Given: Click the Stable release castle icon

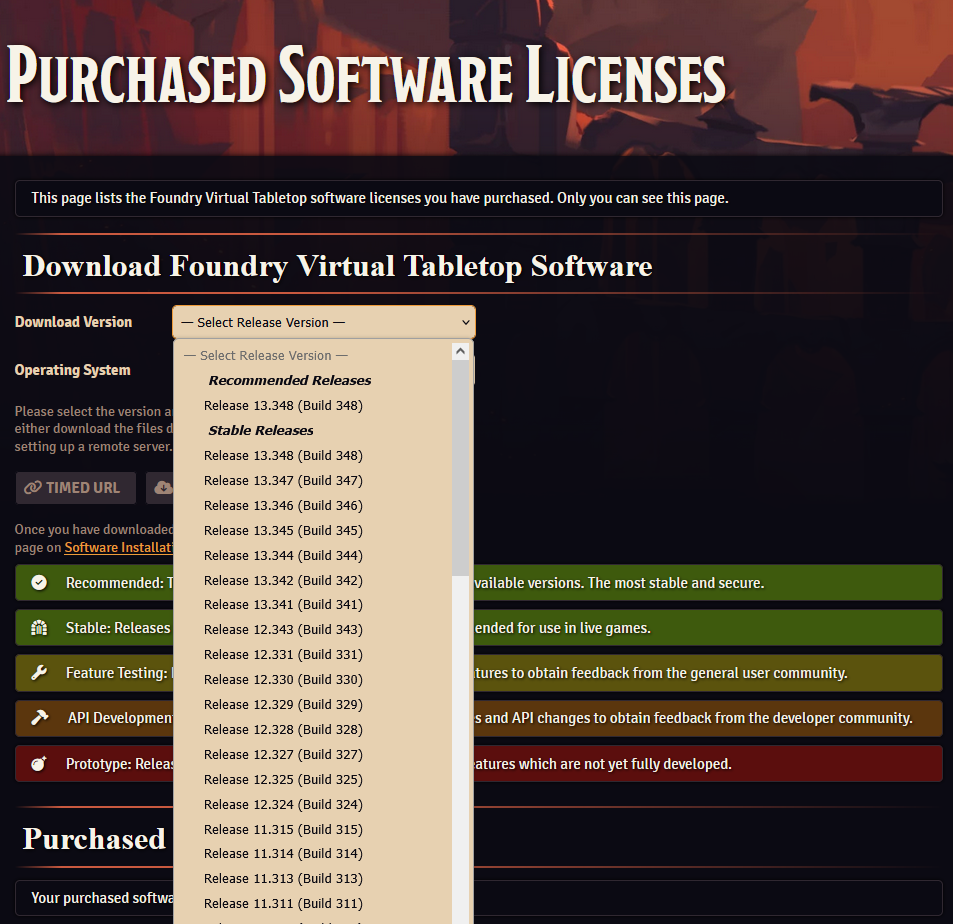Looking at the screenshot, I should pyautogui.click(x=39, y=628).
